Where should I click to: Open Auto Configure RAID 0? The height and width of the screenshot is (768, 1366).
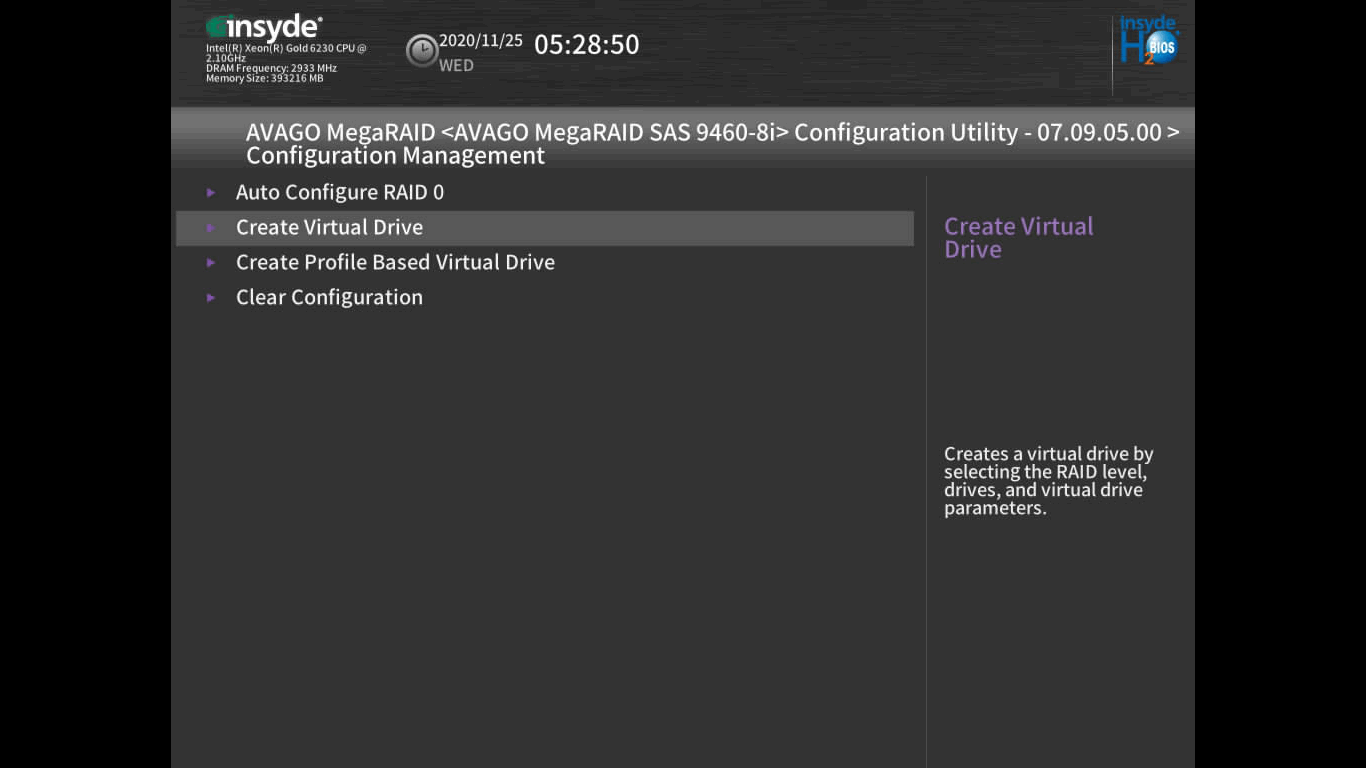point(340,192)
